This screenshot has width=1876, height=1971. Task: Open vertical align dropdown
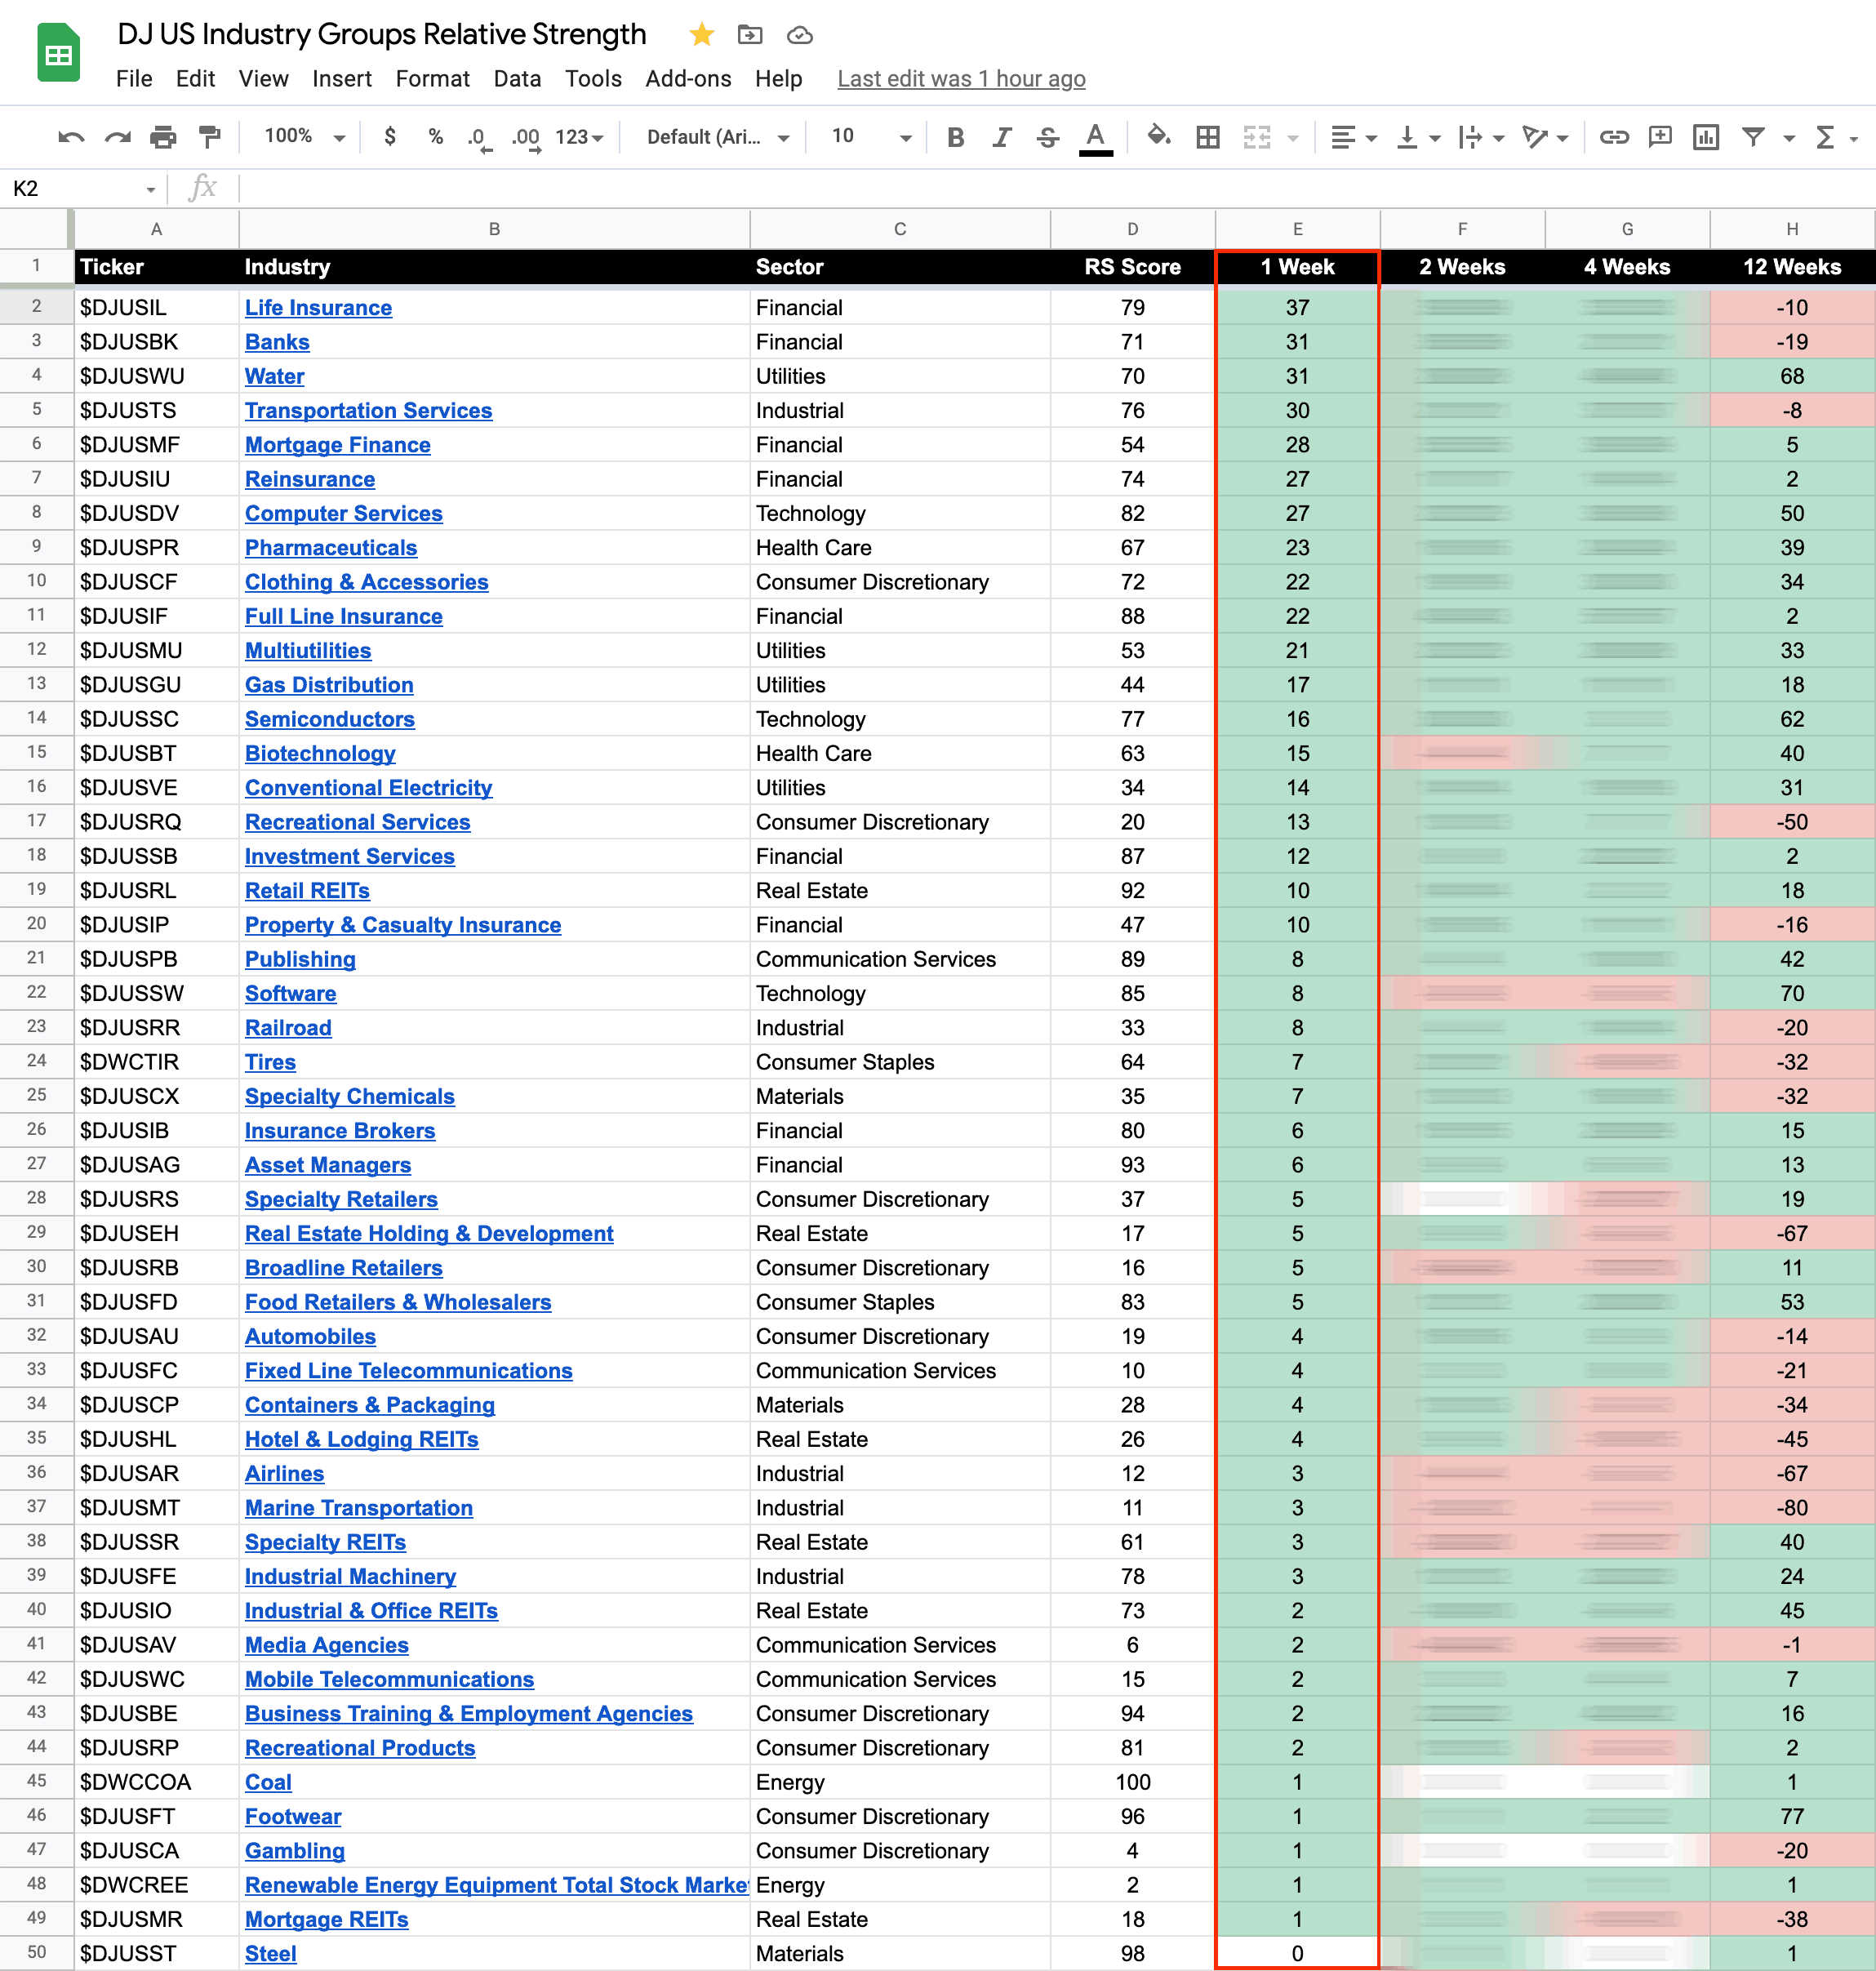click(1418, 137)
